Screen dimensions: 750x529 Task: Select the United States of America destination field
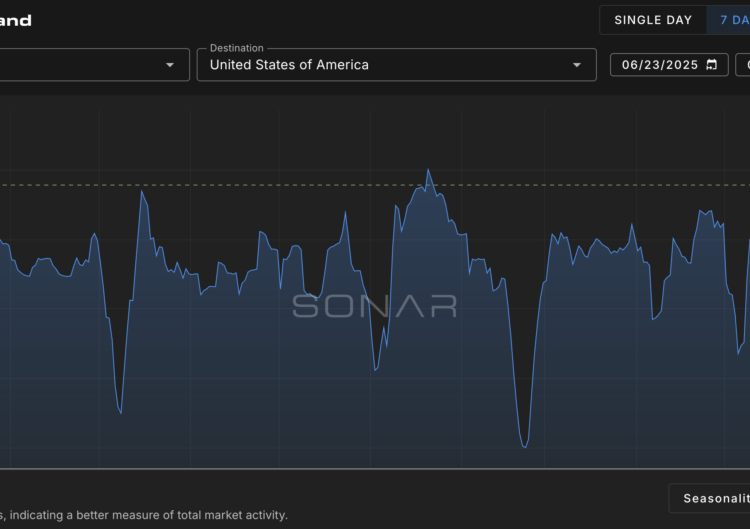(397, 65)
